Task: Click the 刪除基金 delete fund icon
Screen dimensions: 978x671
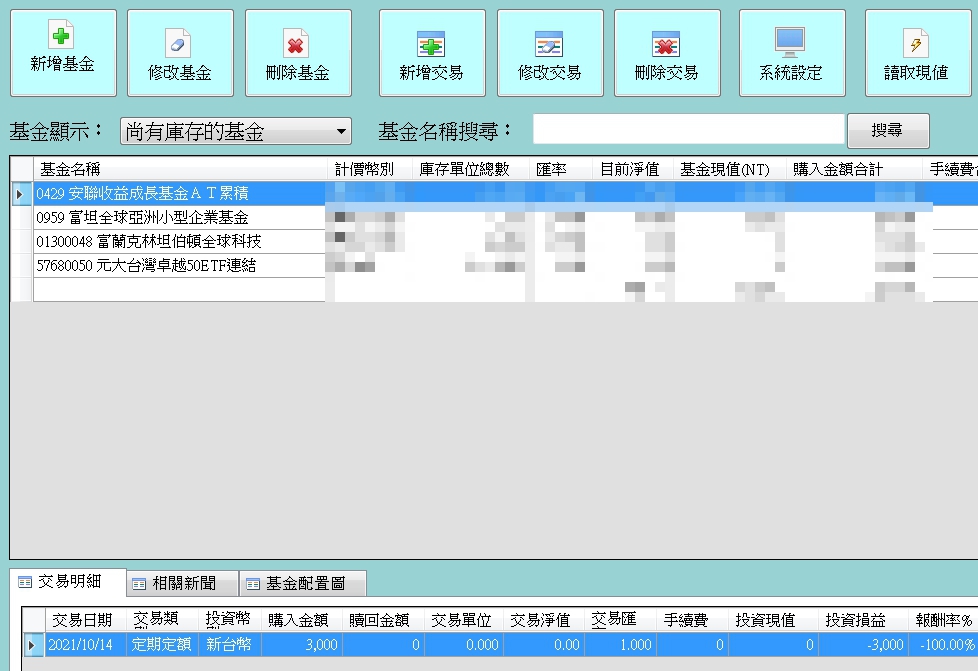Action: point(296,43)
